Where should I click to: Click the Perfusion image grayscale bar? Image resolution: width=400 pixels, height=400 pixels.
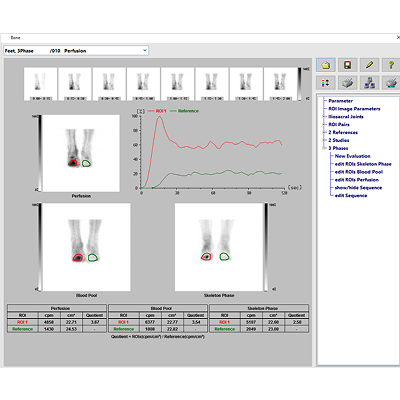point(40,153)
